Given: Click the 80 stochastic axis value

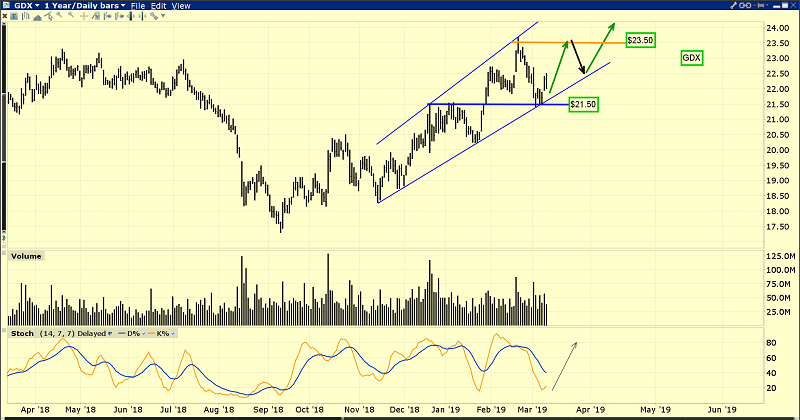Looking at the screenshot, I should click(x=772, y=343).
